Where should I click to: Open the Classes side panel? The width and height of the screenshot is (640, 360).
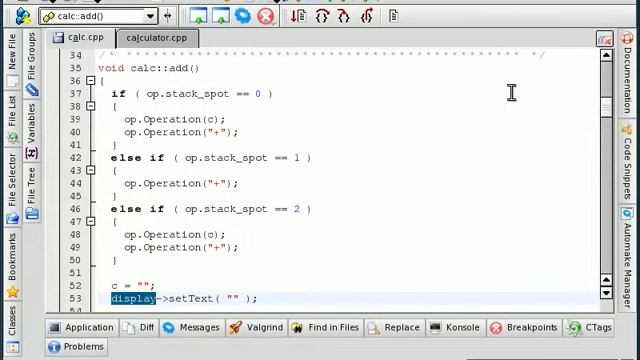point(12,329)
